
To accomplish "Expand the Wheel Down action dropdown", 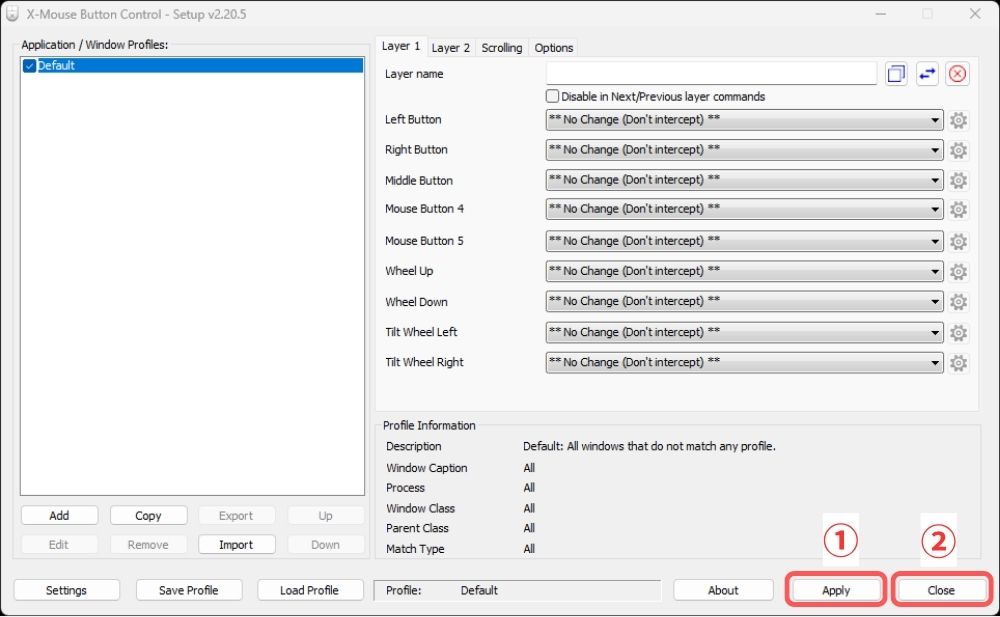I will point(744,301).
